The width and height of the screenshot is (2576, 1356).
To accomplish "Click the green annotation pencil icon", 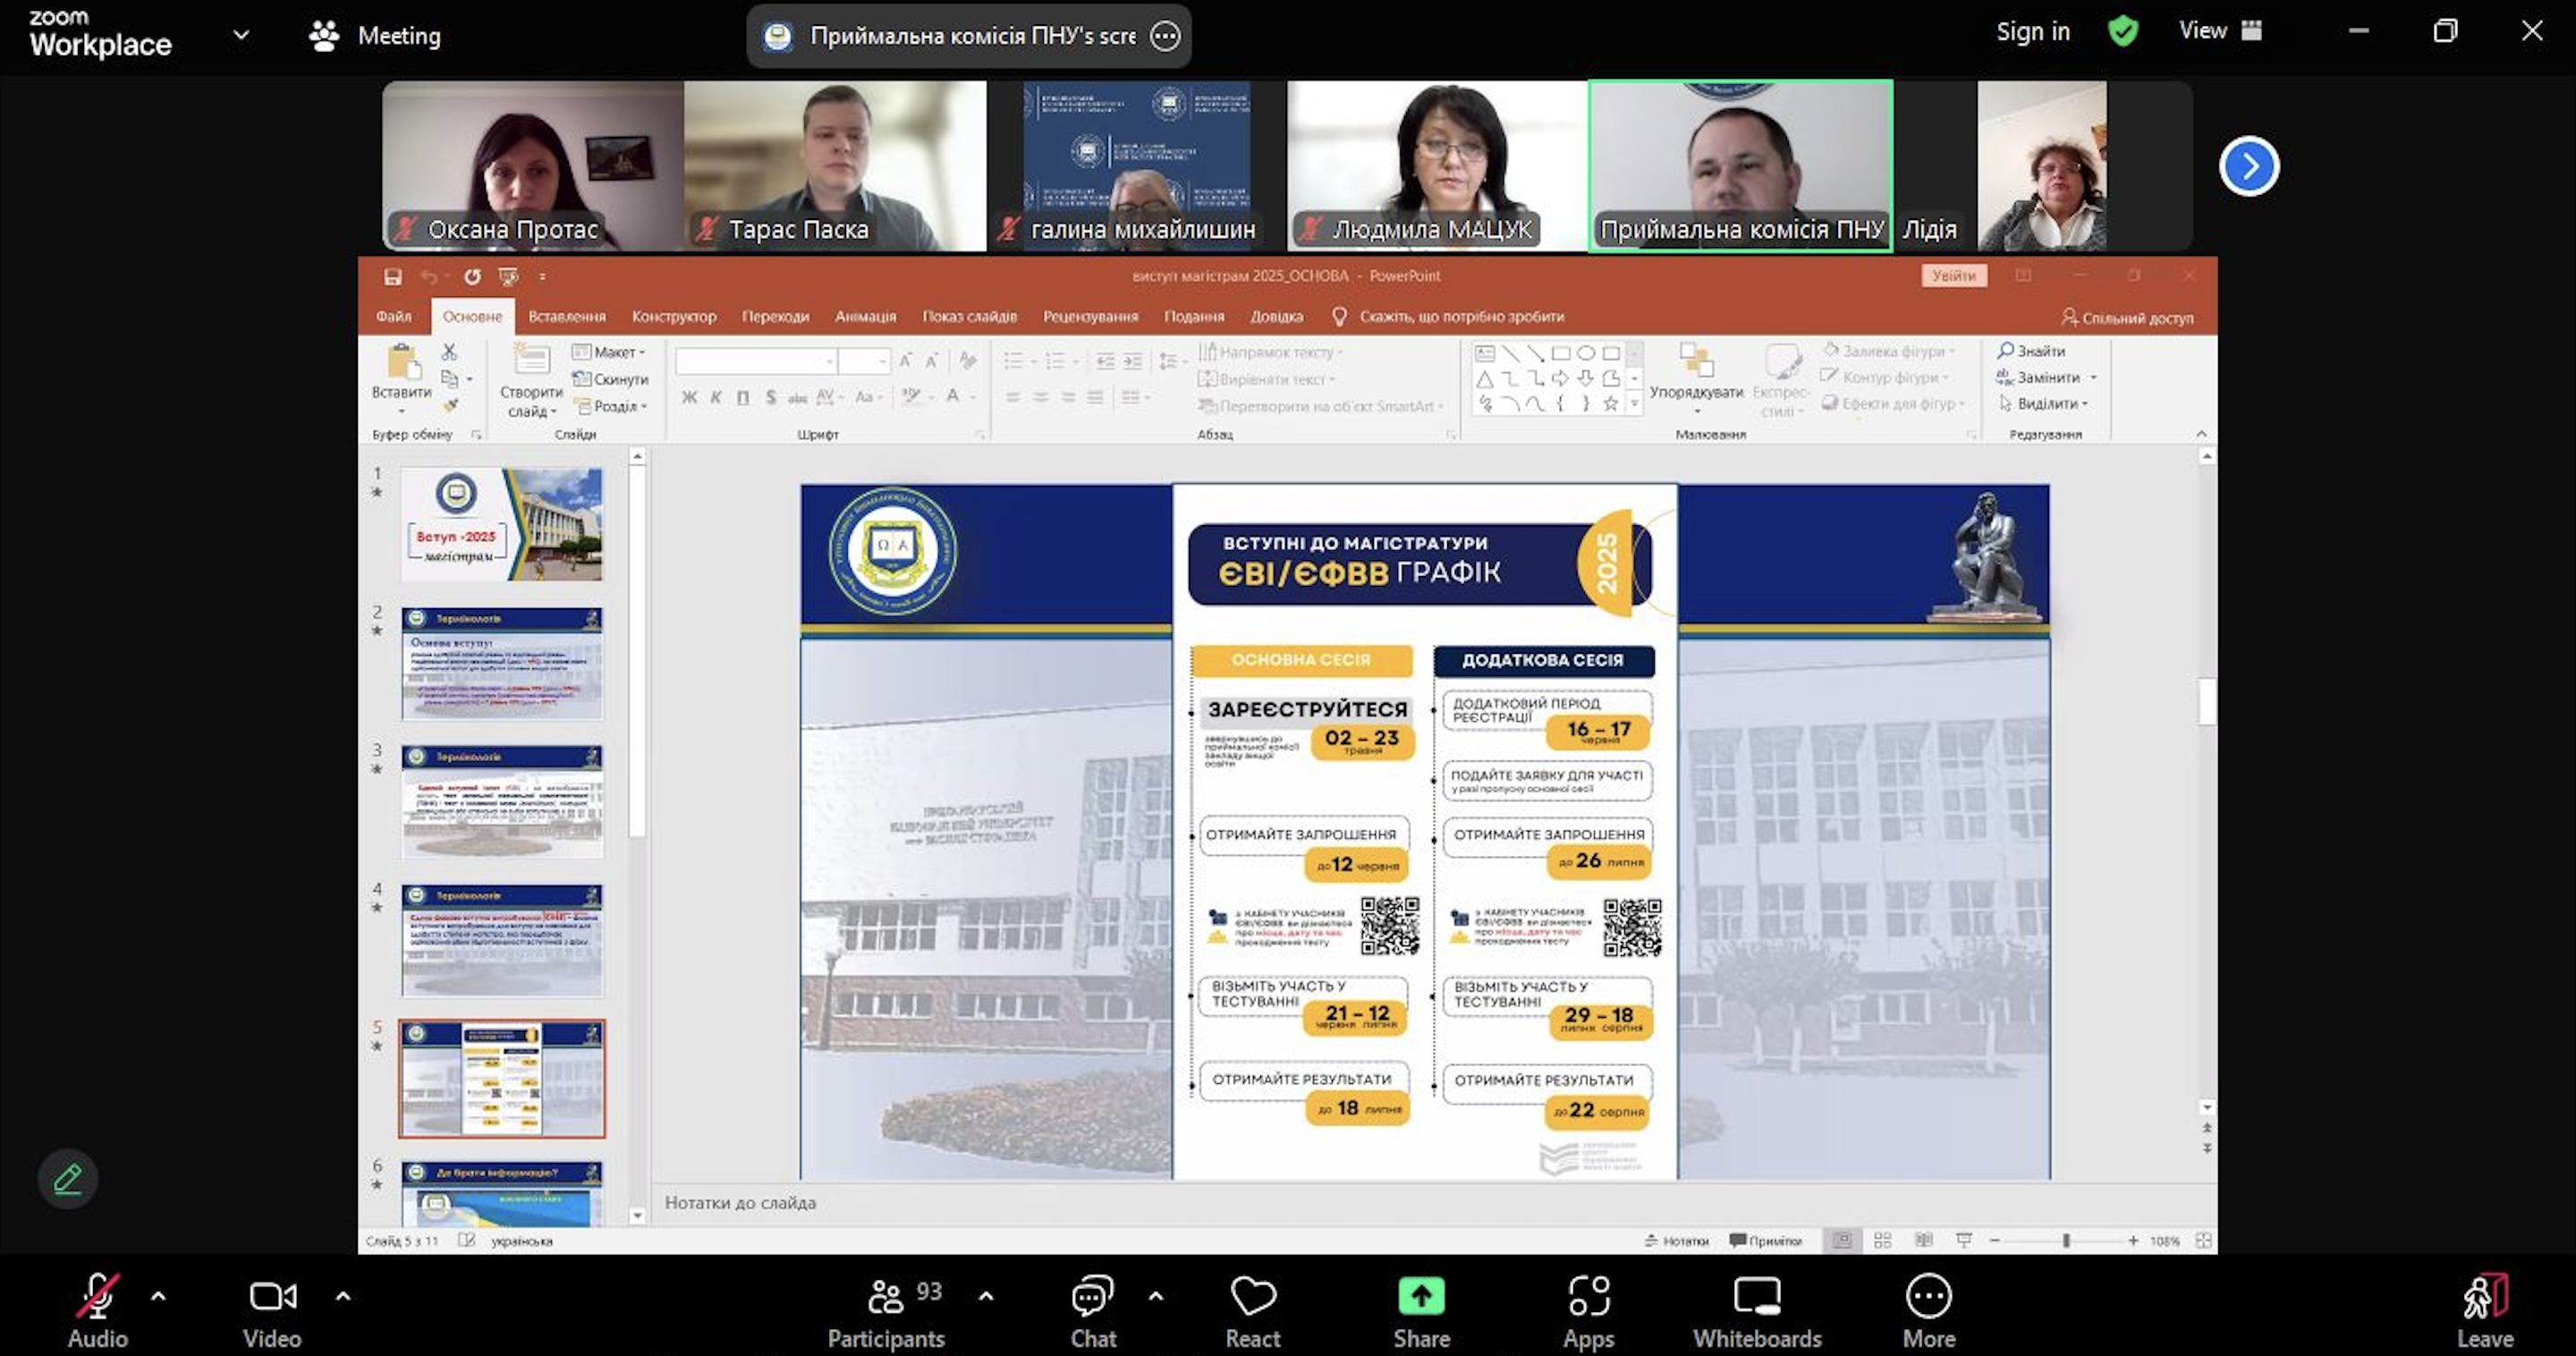I will [x=68, y=1179].
